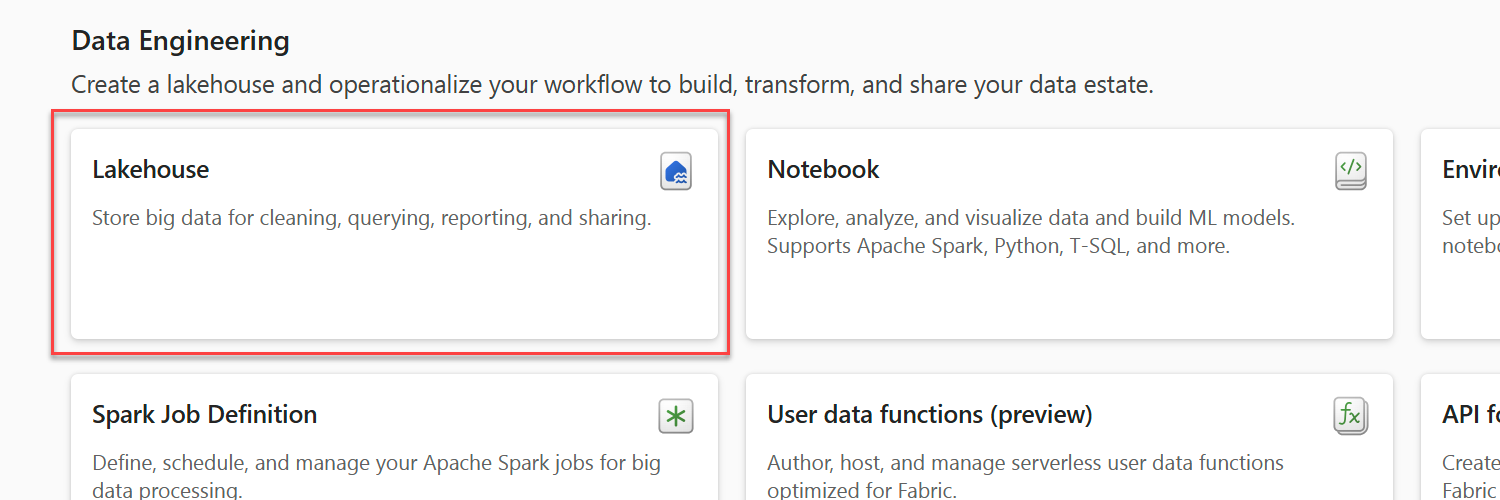Click the Notebook code icon
Viewport: 1500px width, 500px height.
[1351, 171]
